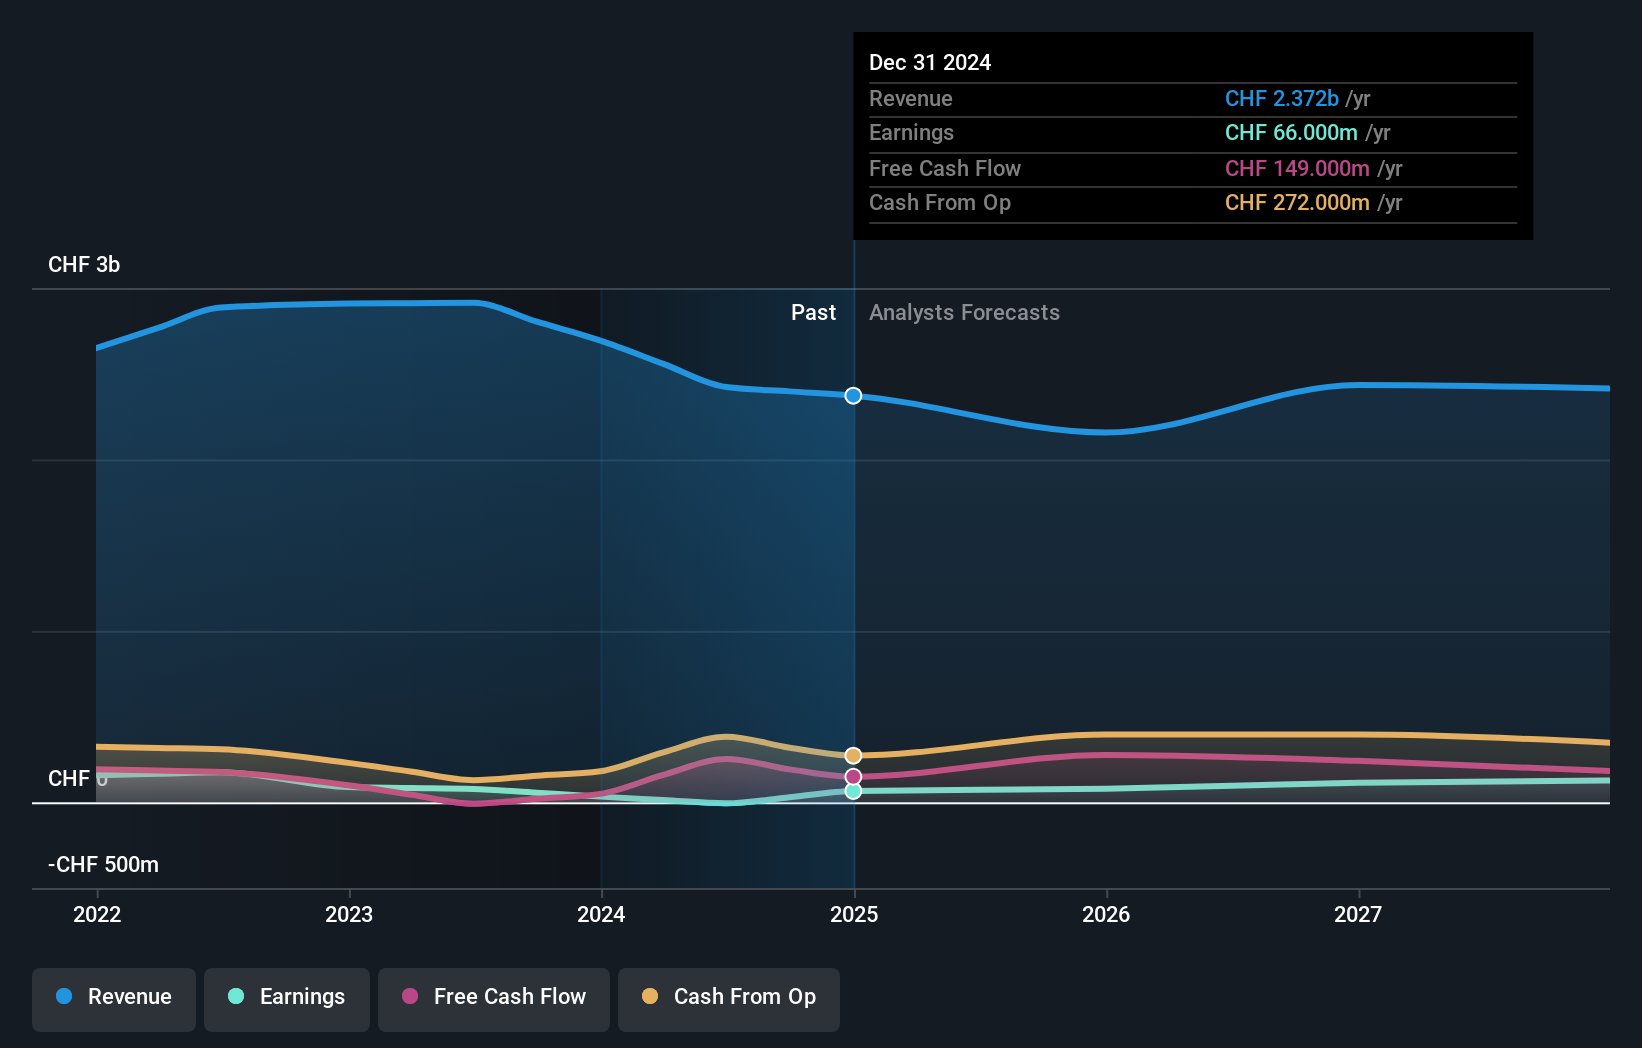Select the pink Free Cash Flow data point
This screenshot has width=1642, height=1048.
pyautogui.click(x=853, y=776)
